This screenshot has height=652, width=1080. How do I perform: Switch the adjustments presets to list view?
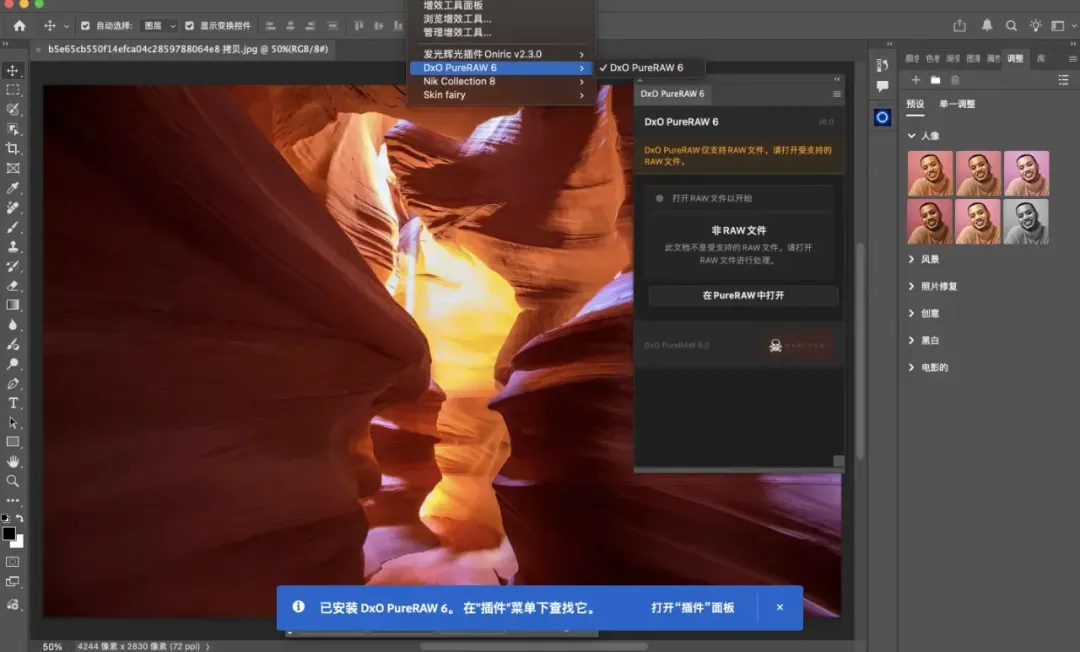[x=1063, y=80]
